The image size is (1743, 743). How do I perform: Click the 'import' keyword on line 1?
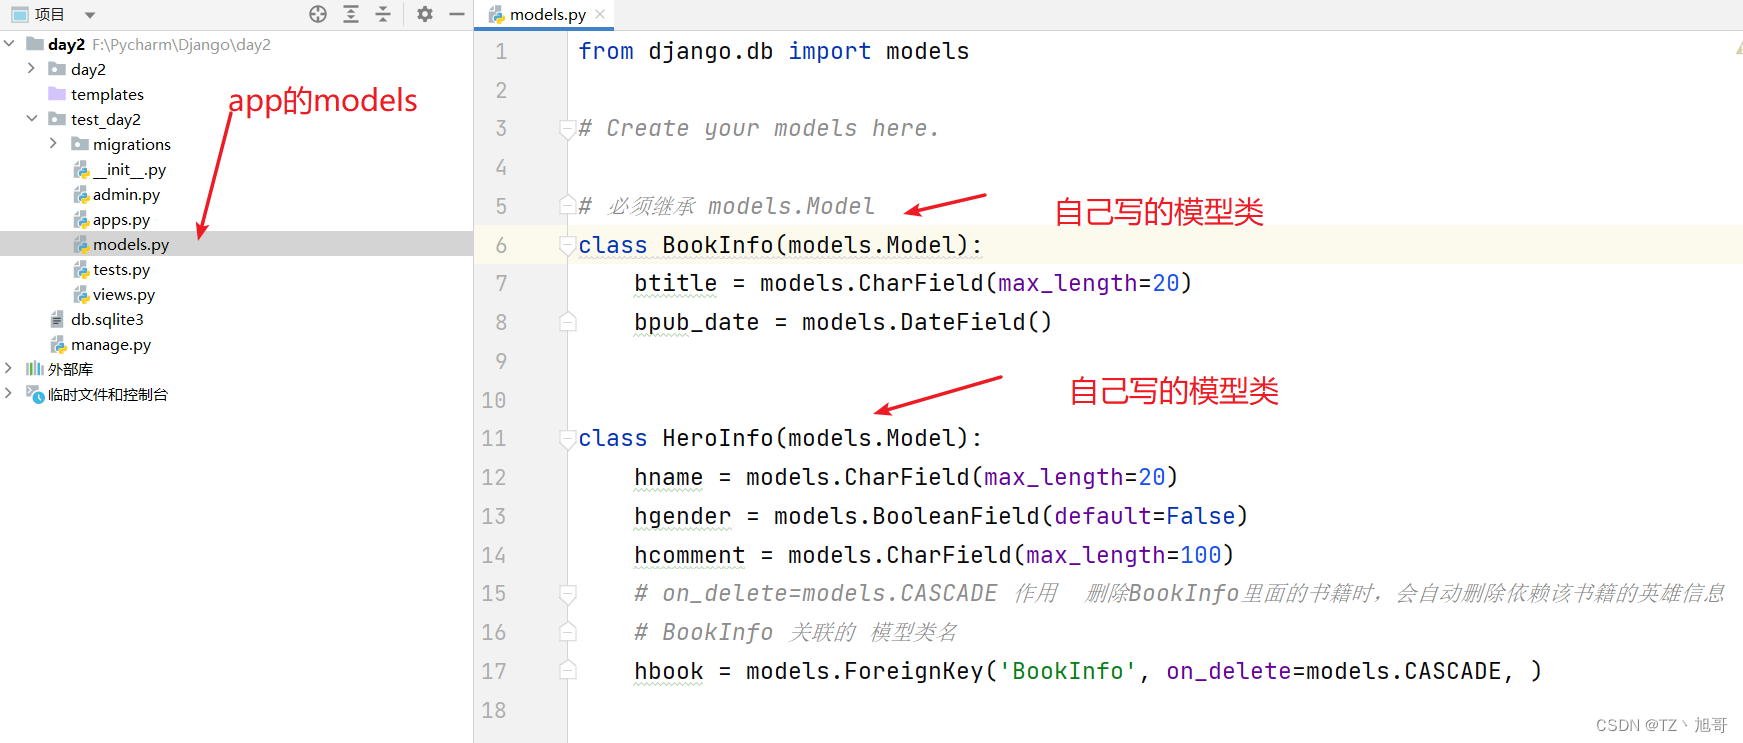(829, 51)
